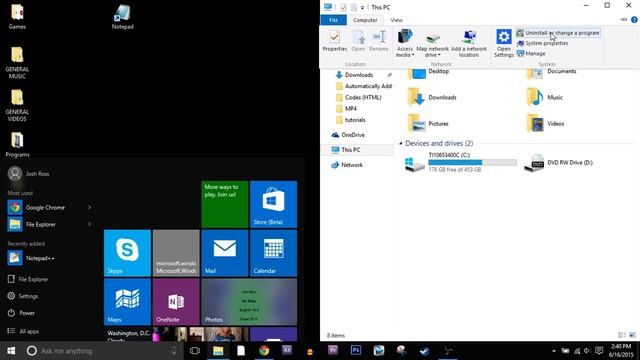Click the Josh Ross user account

click(29, 174)
